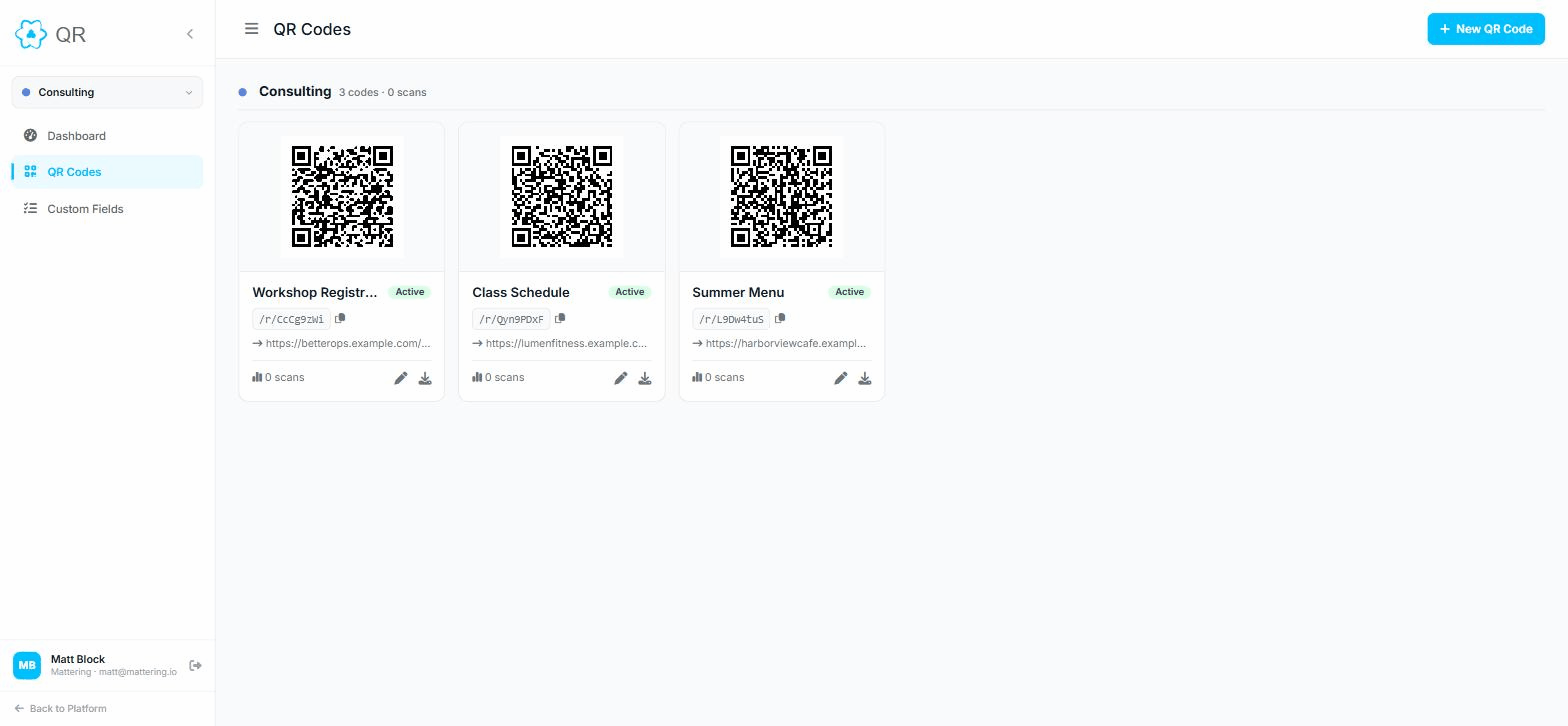
Task: Click the QR Codes page title
Action: [312, 29]
